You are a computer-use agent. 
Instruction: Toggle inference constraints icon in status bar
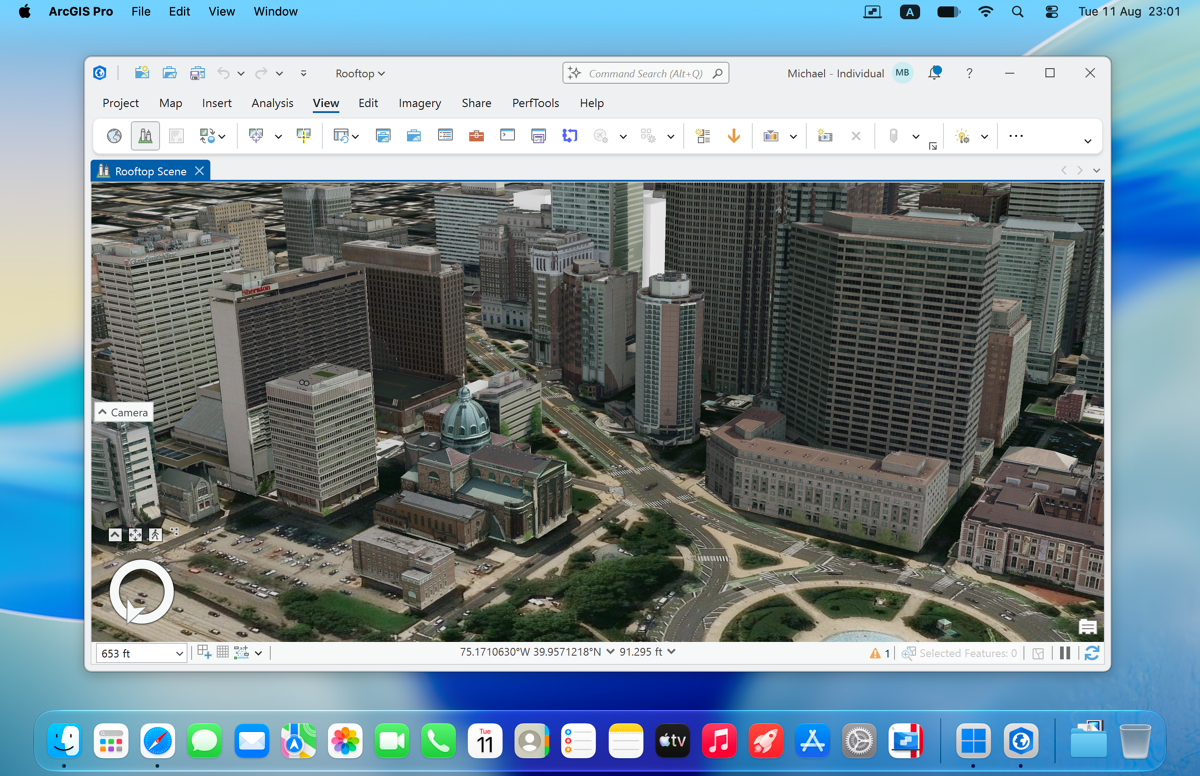(242, 652)
